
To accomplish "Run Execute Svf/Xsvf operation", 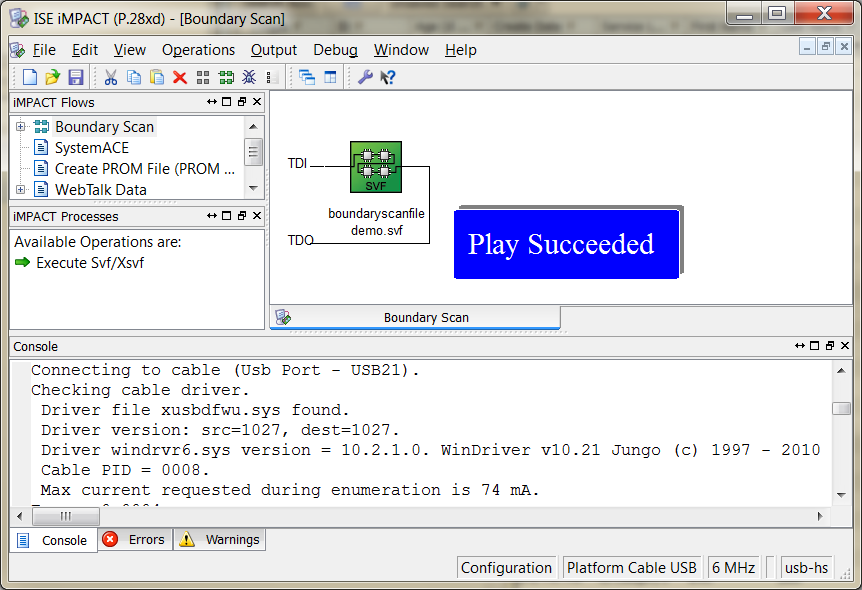I will coord(89,263).
